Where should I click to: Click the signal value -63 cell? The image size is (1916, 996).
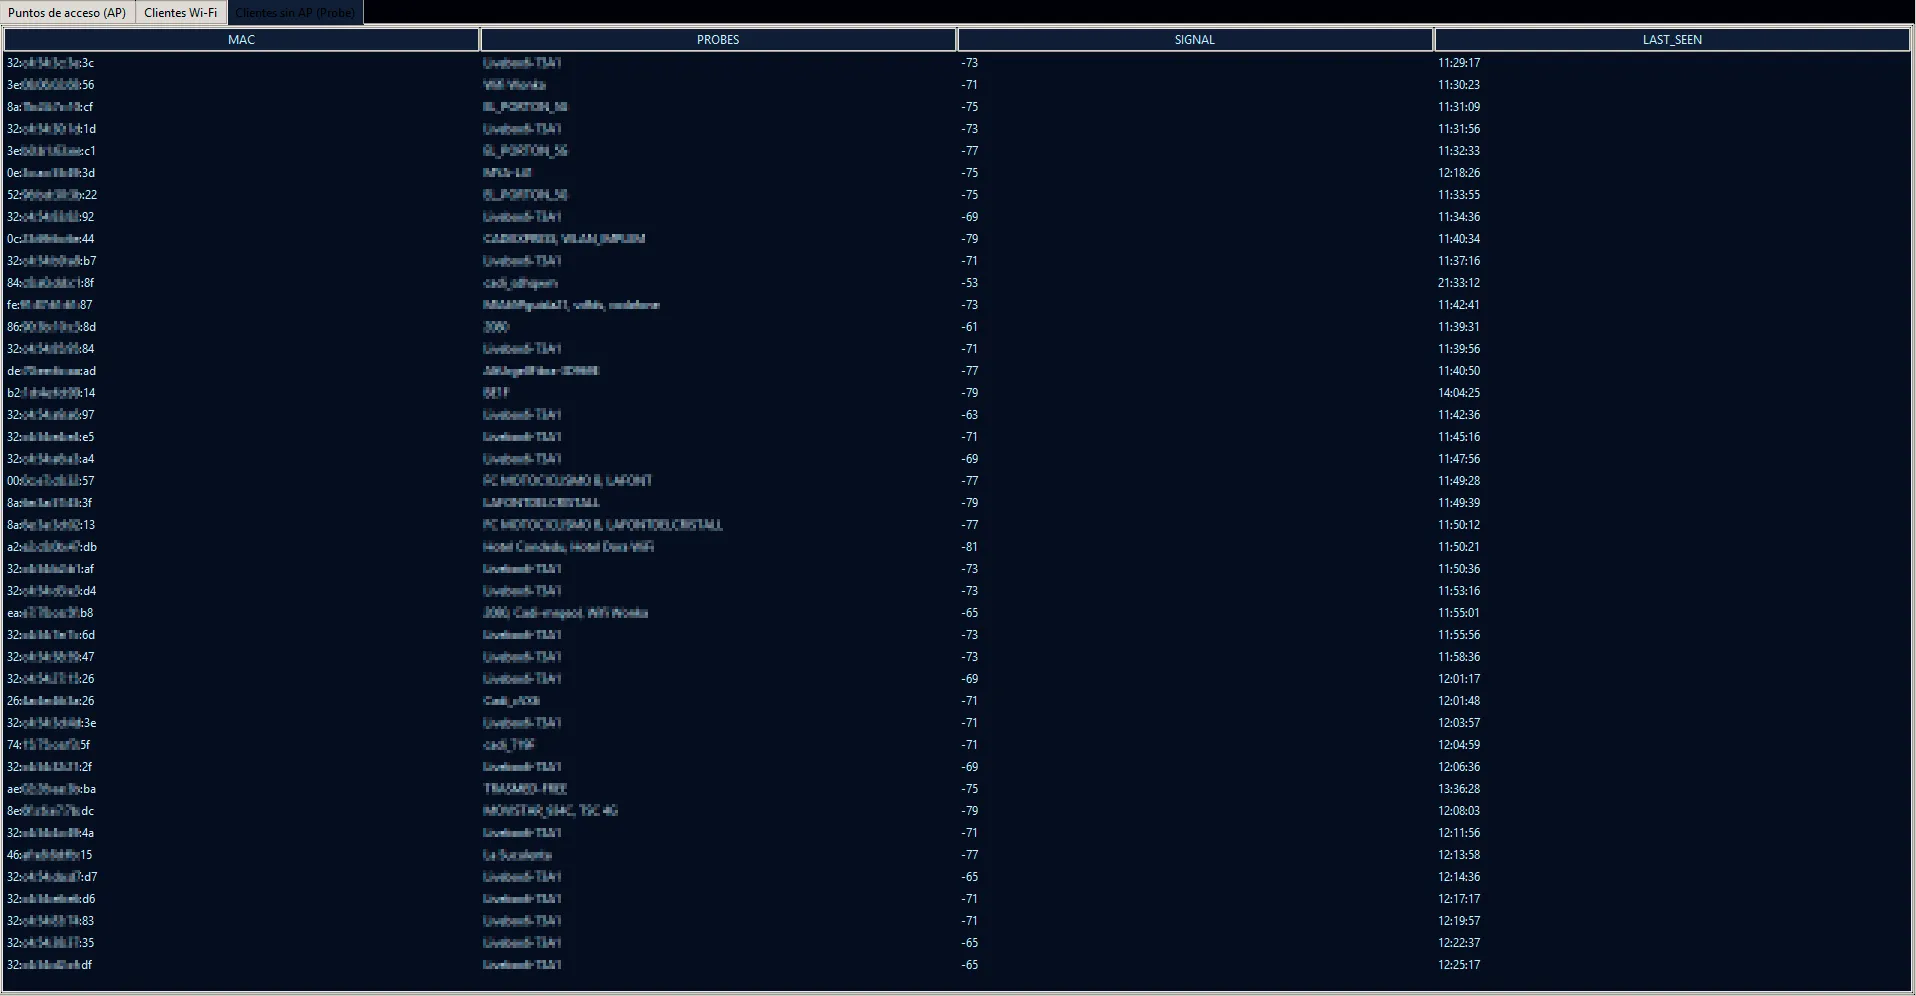point(969,415)
